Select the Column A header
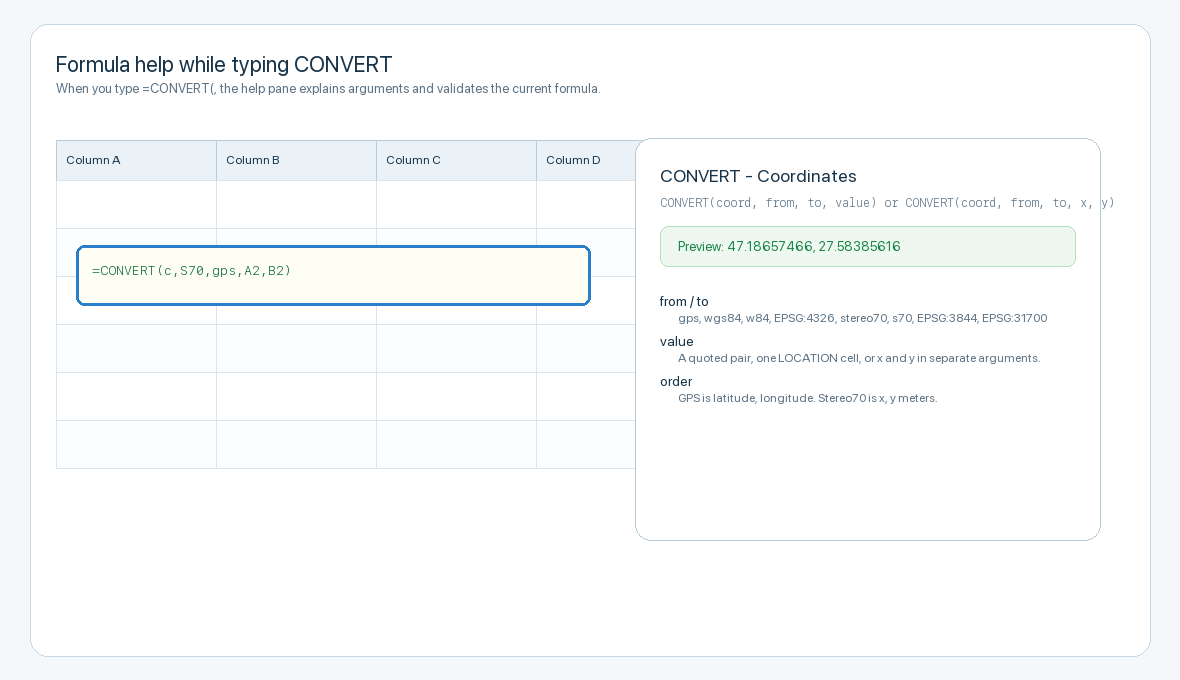Viewport: 1180px width, 680px height. [x=136, y=160]
